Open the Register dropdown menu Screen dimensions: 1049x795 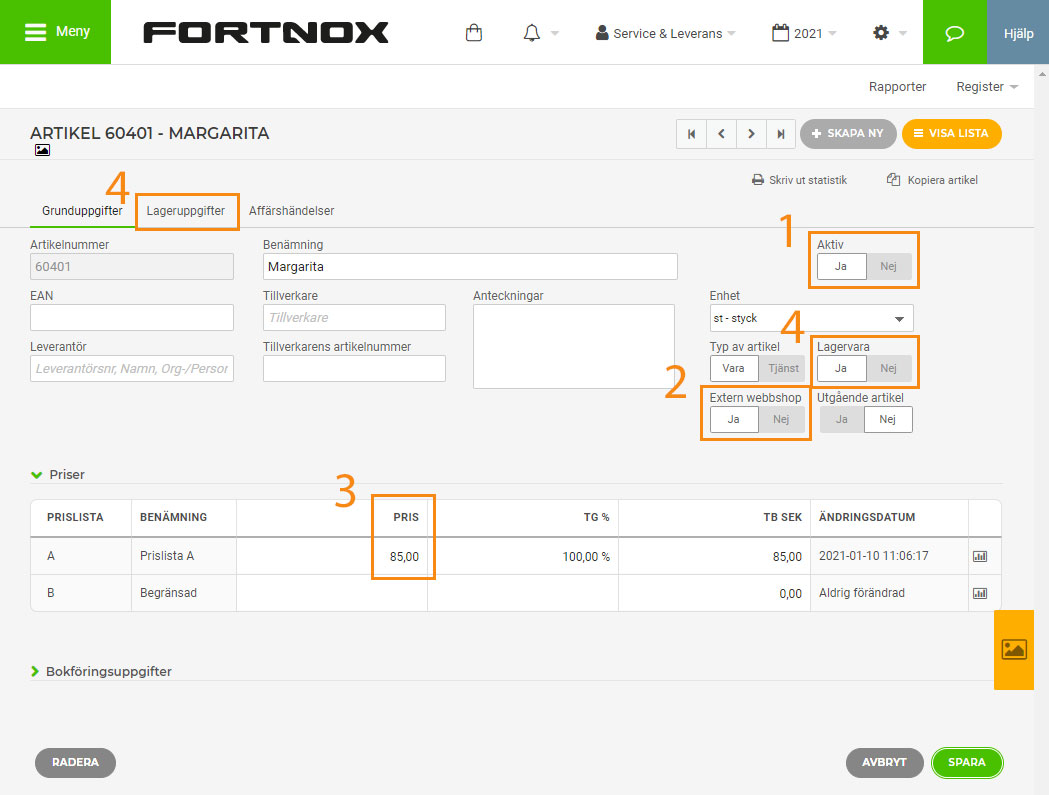987,86
